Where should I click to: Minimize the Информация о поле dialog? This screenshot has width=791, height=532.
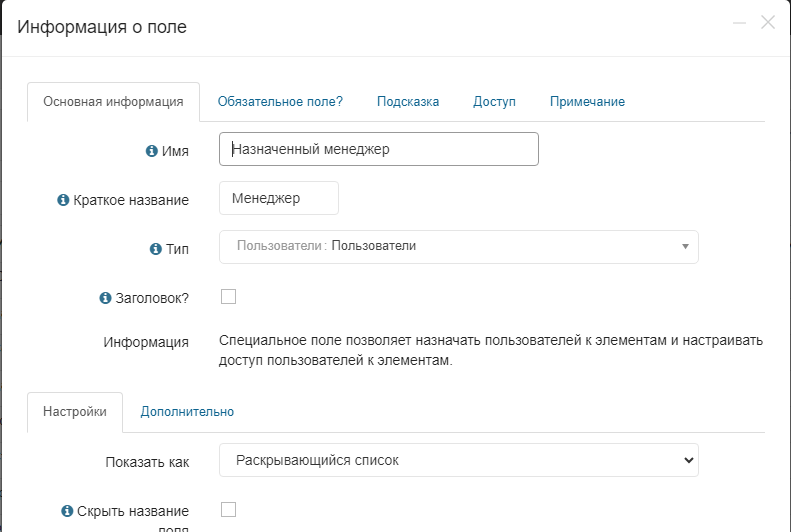(739, 23)
